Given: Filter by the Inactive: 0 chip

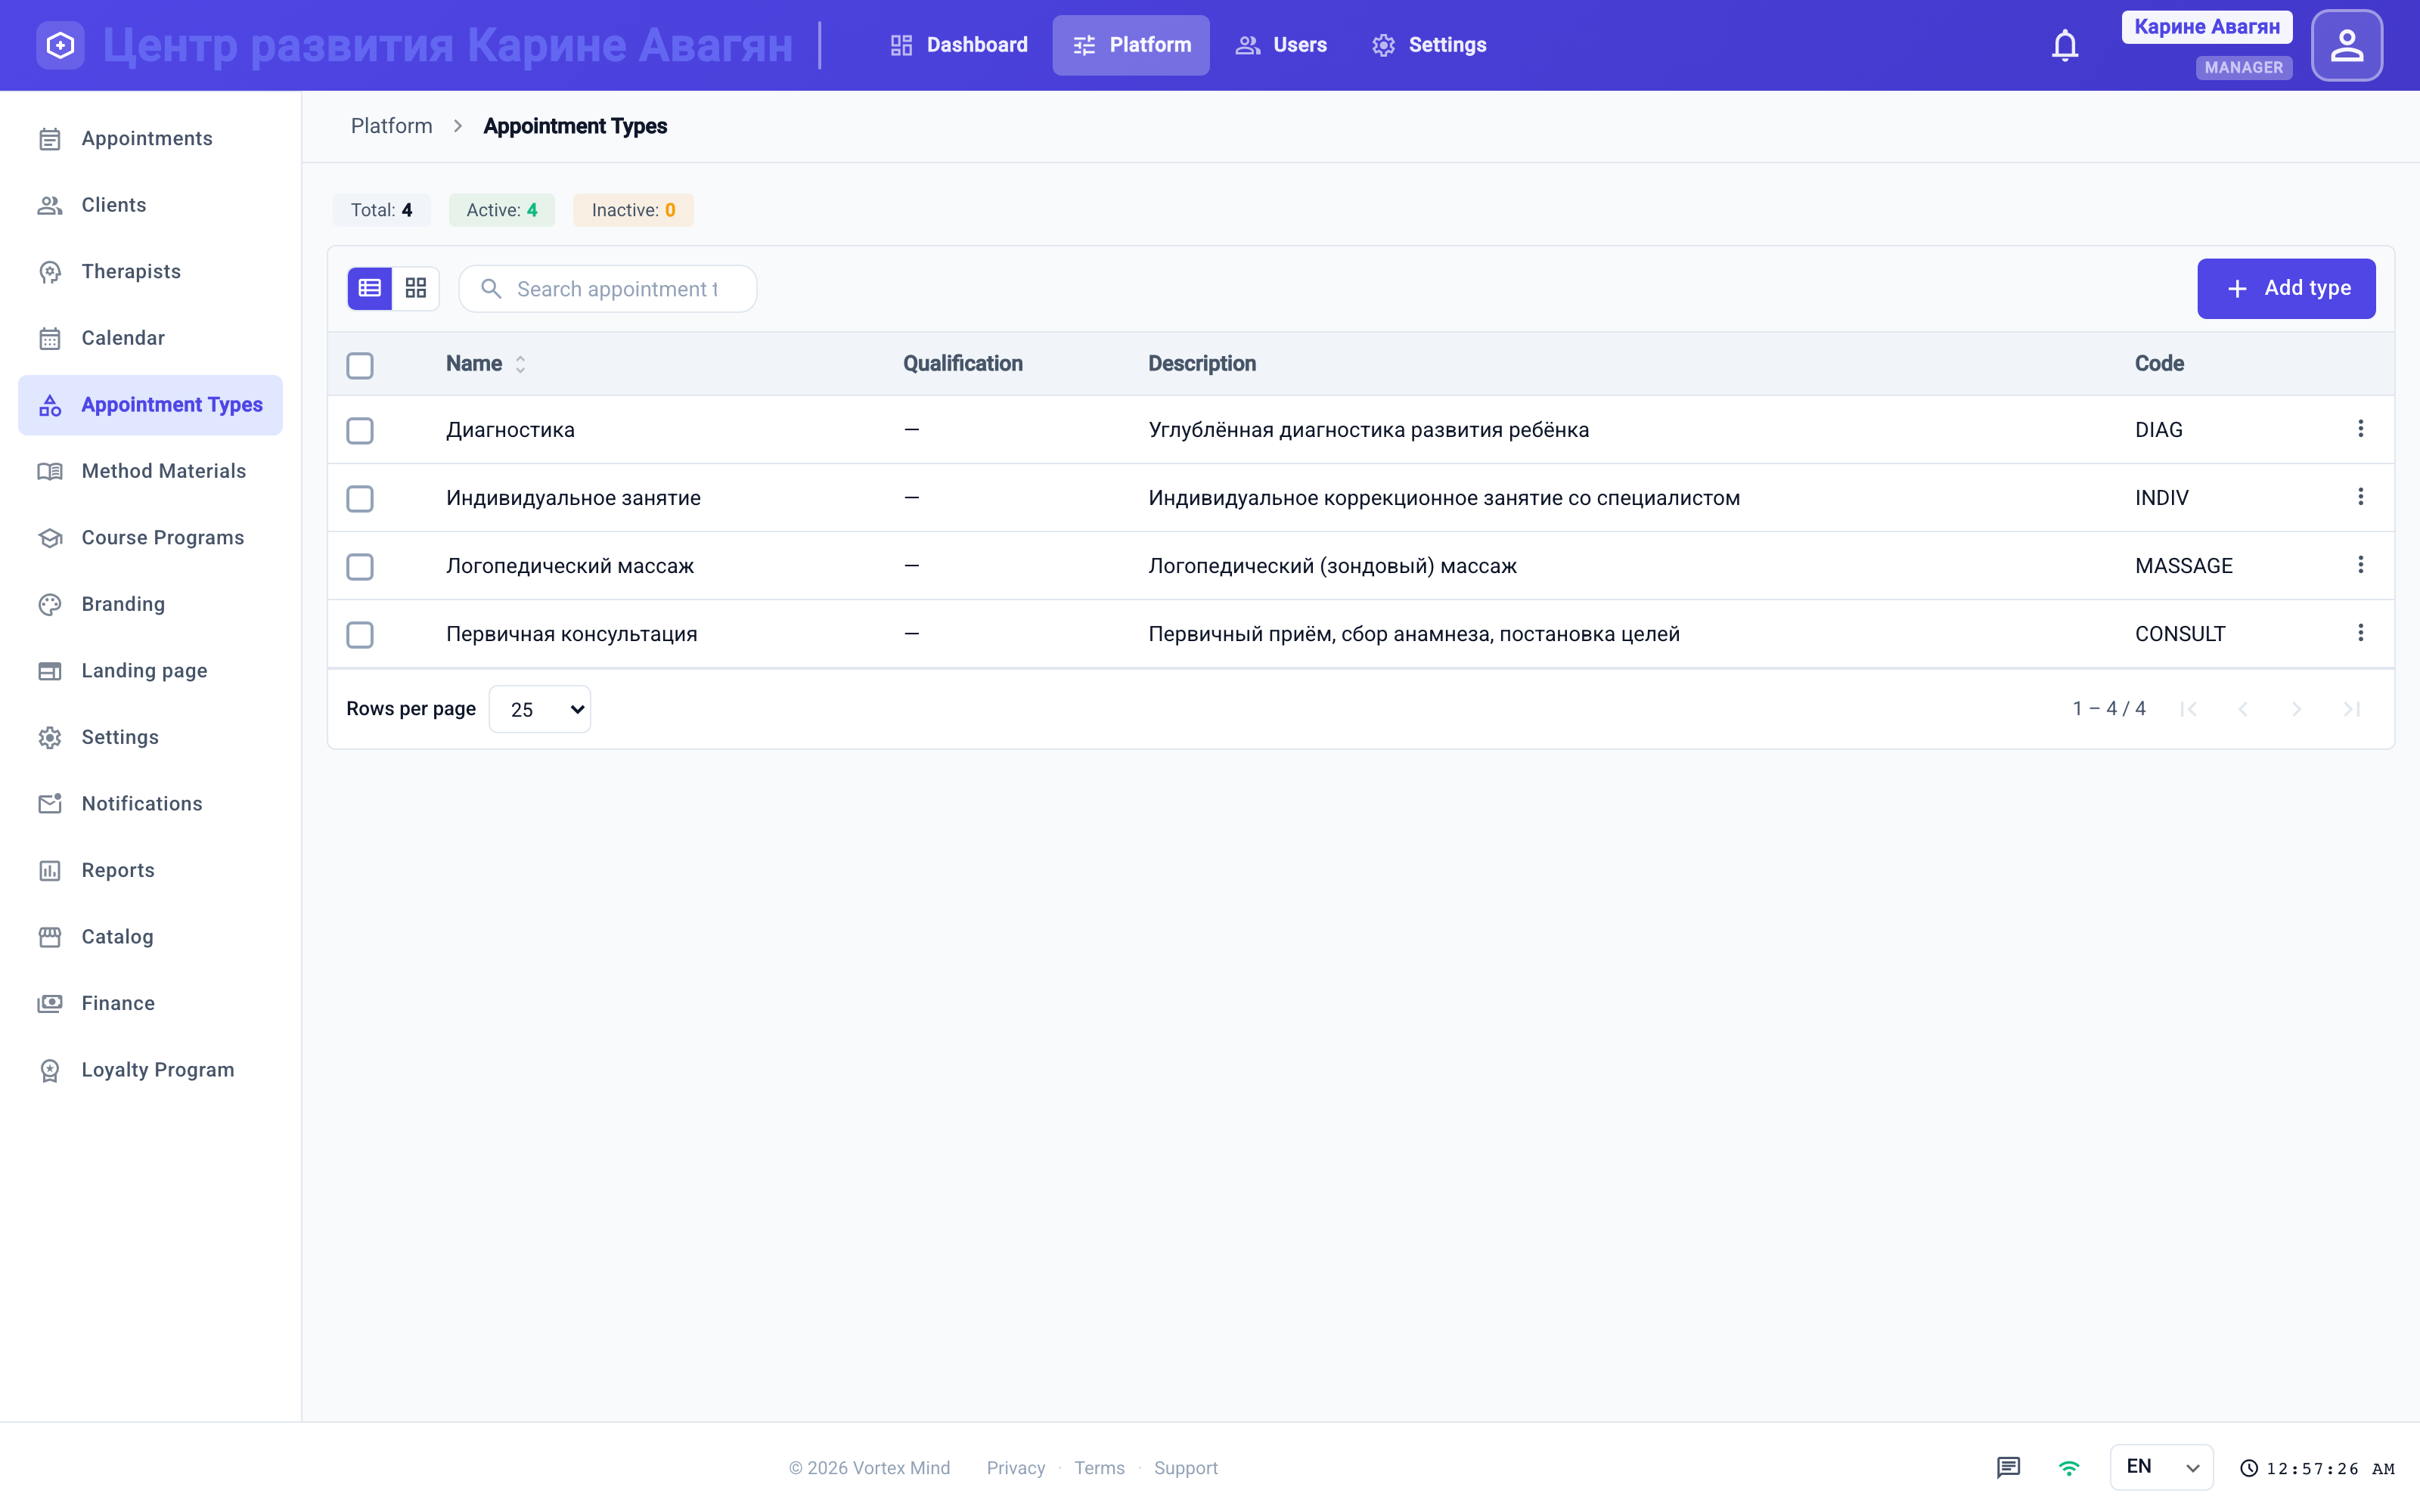Looking at the screenshot, I should click(x=633, y=210).
